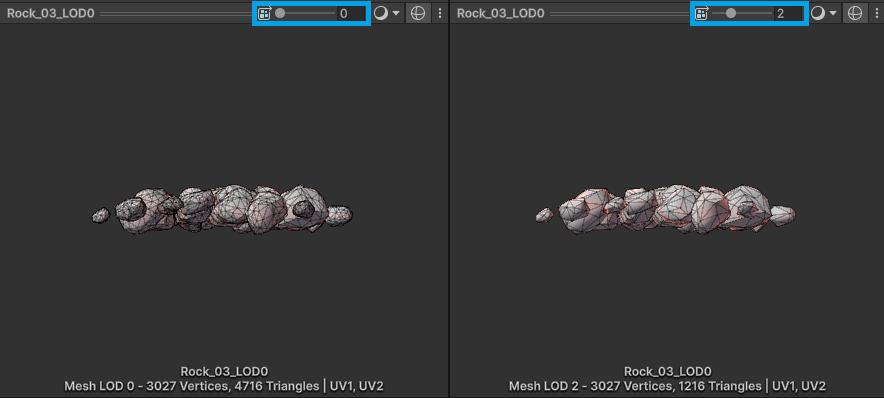Image resolution: width=884 pixels, height=398 pixels.
Task: Click the 'Mesh LOD 2 - 3027 Vertices, 1216 Triangles' info text
Action: (x=635, y=387)
